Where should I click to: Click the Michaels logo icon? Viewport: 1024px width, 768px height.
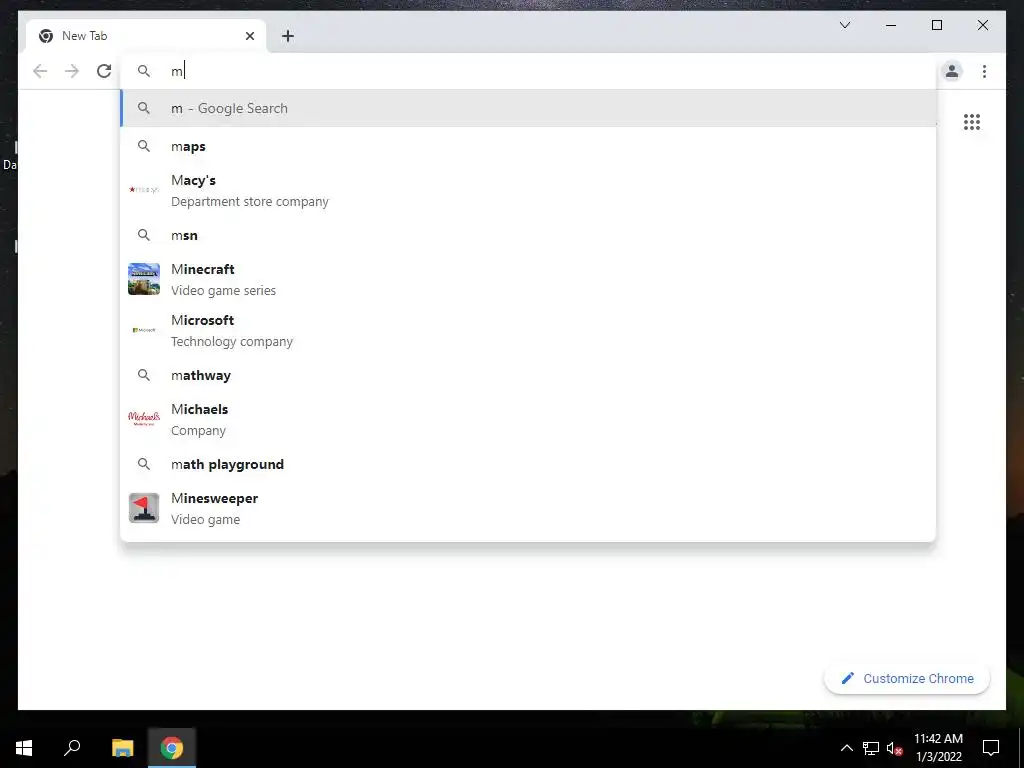144,419
